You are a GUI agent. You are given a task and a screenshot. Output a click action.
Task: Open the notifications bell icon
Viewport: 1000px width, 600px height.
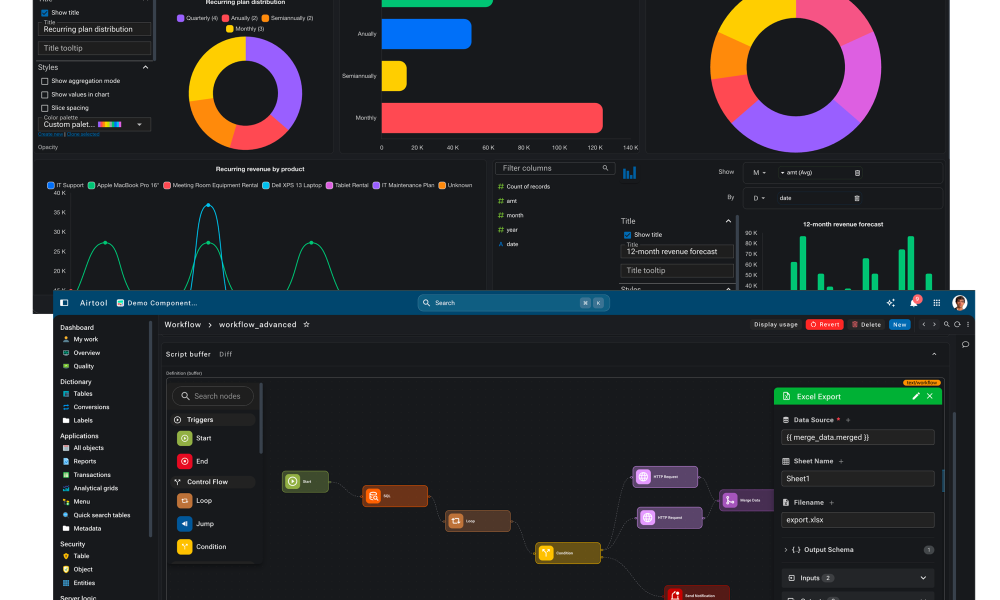coord(913,303)
